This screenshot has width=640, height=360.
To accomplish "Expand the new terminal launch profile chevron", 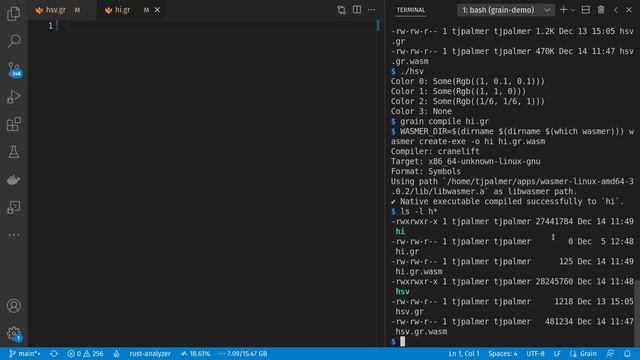I will click(x=573, y=10).
